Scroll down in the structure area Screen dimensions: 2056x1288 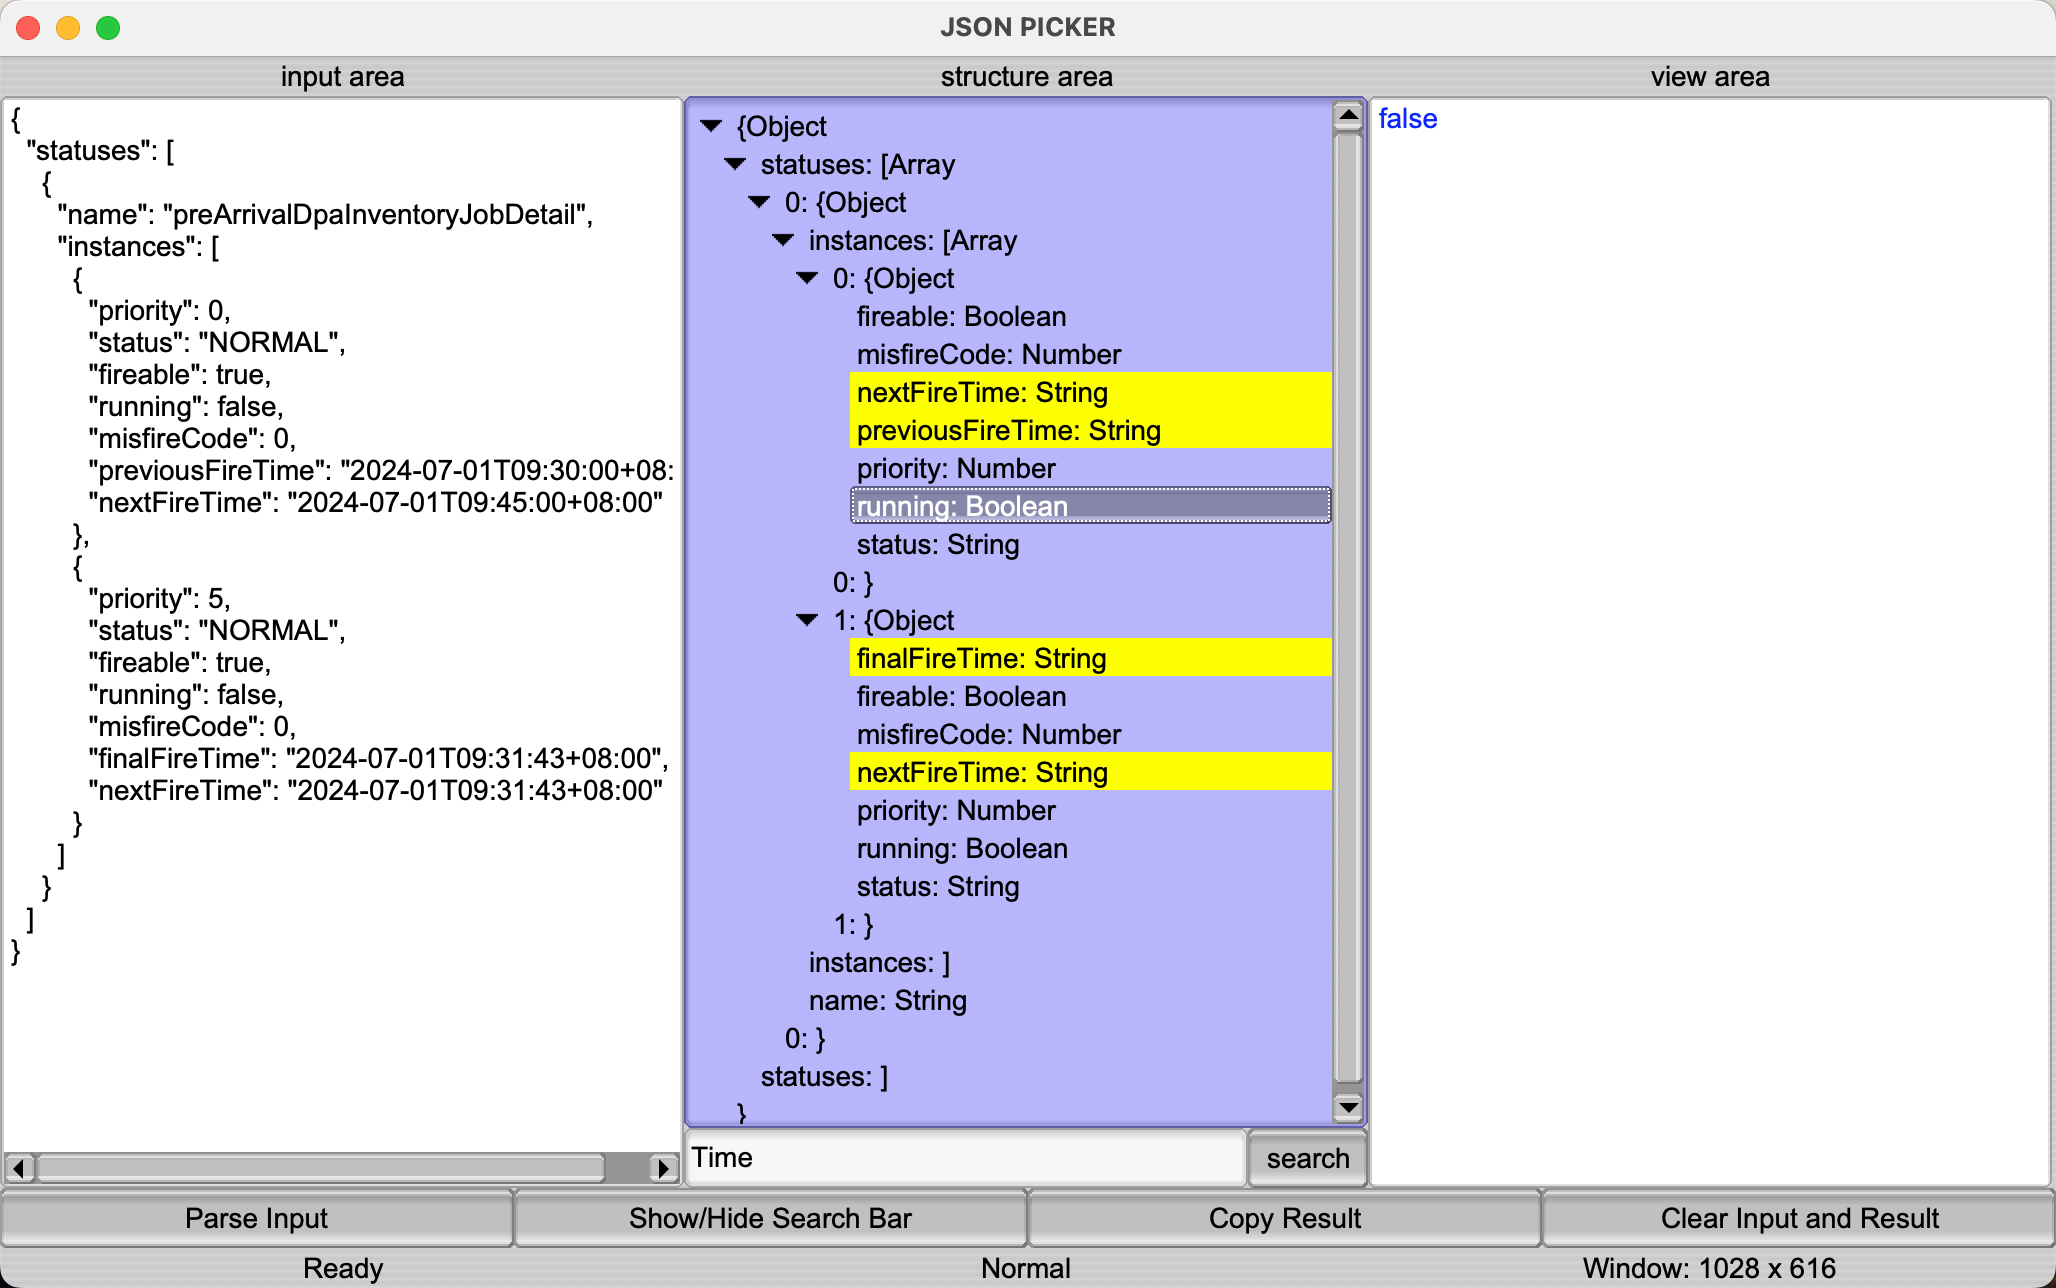pyautogui.click(x=1347, y=1110)
